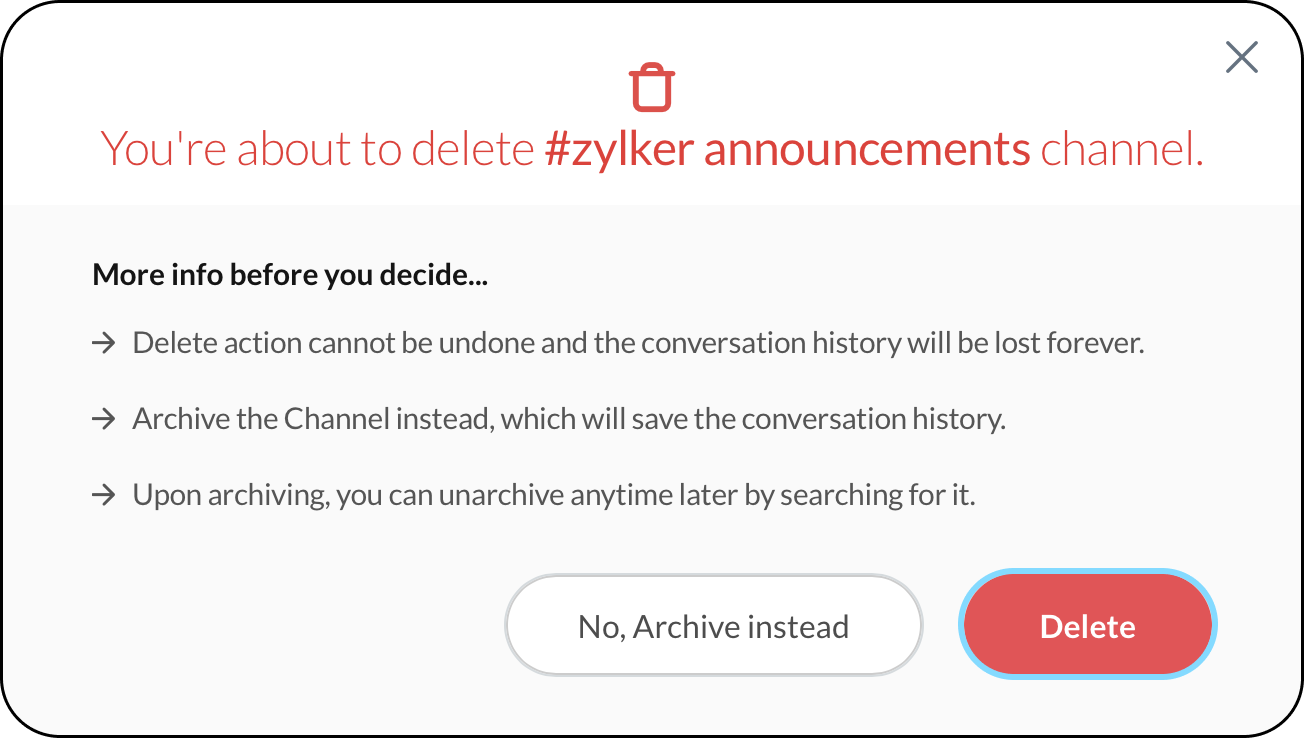Close the delete channel dialog

click(1241, 57)
